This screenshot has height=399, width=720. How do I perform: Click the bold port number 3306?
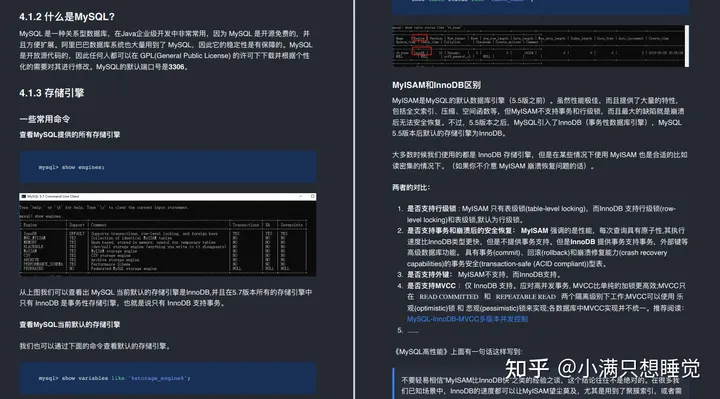pyautogui.click(x=176, y=67)
